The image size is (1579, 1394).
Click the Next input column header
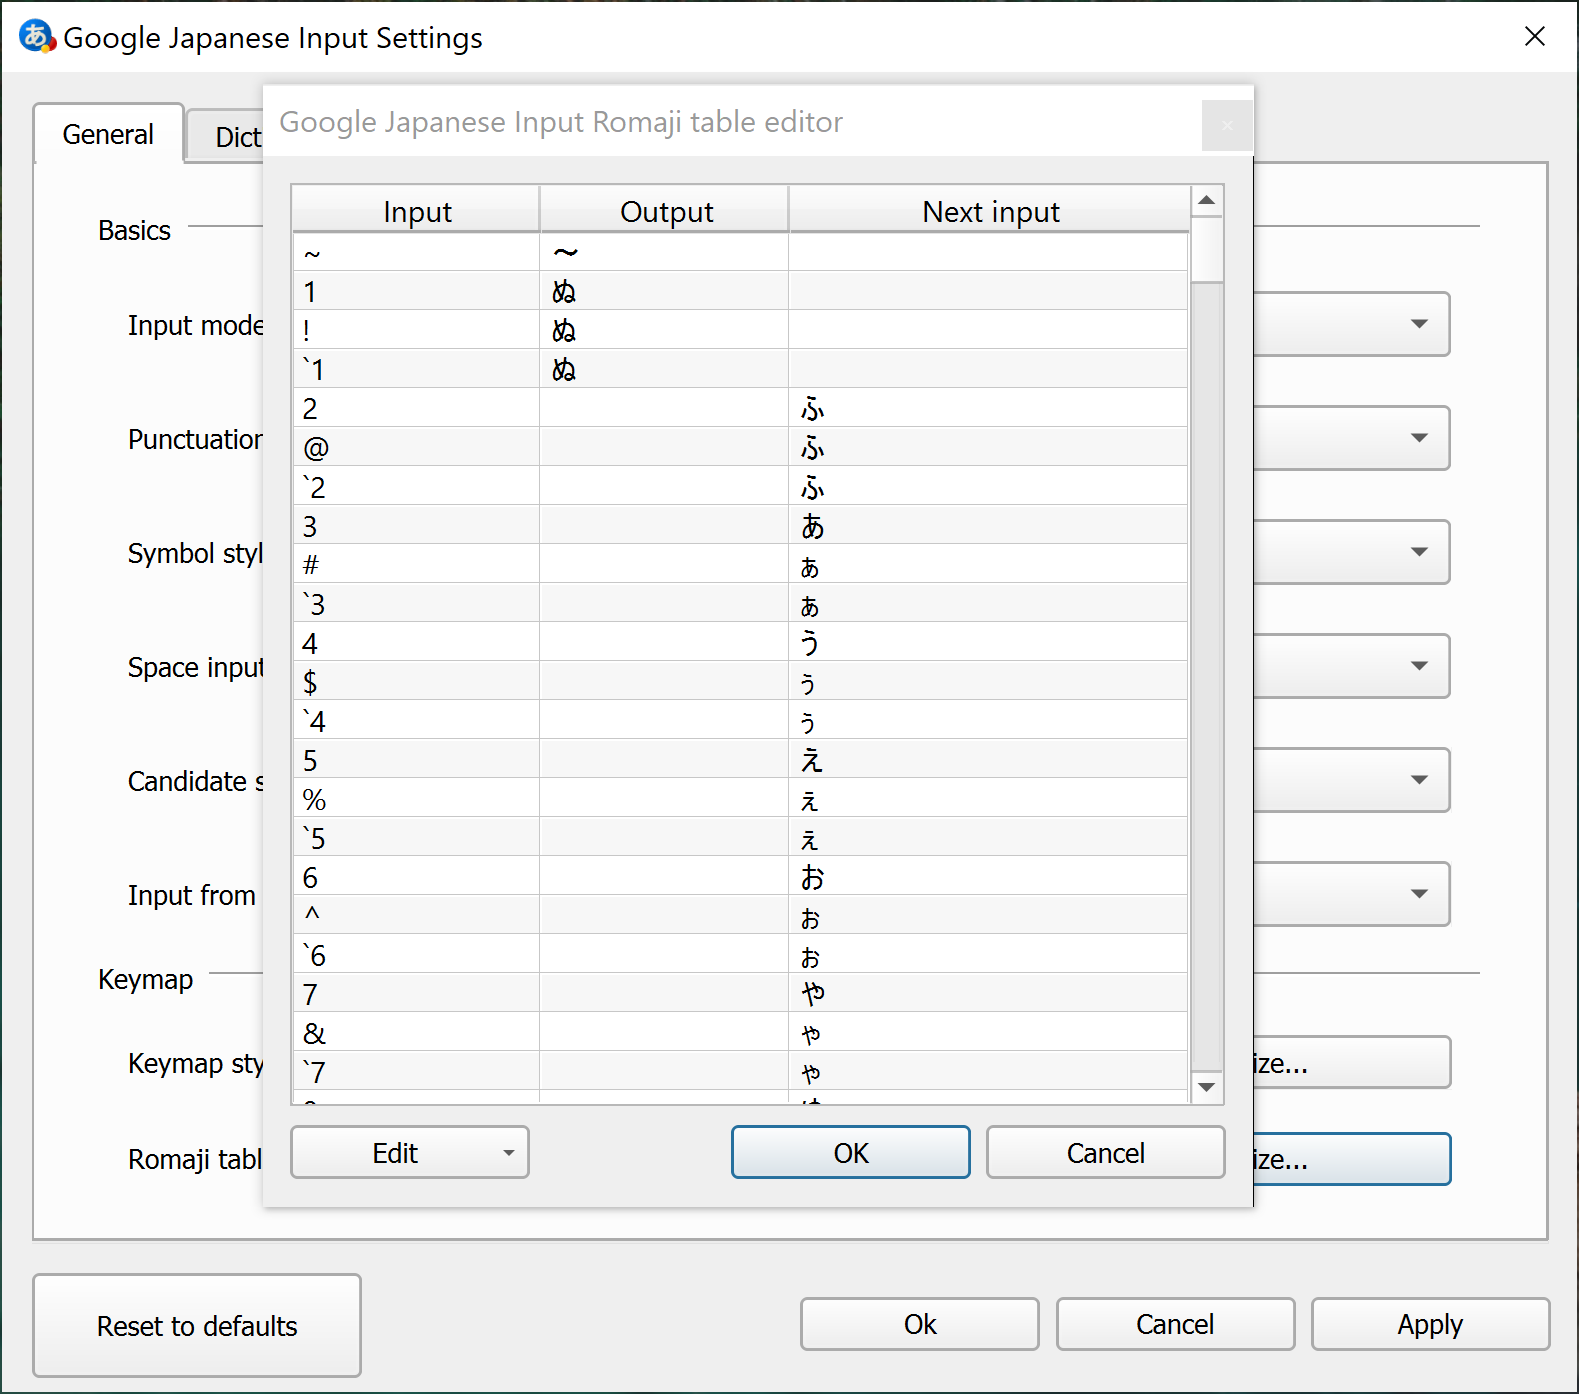[990, 211]
